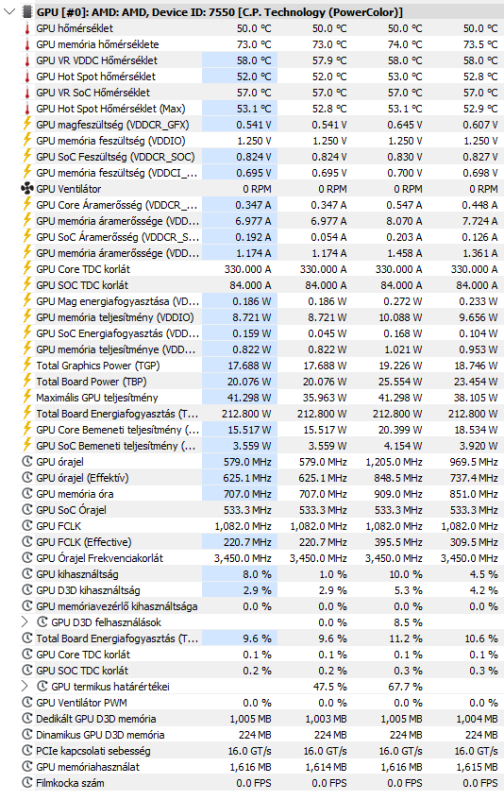Click clock icon beside GPU órajel
The width and height of the screenshot is (504, 800).
coord(27,462)
